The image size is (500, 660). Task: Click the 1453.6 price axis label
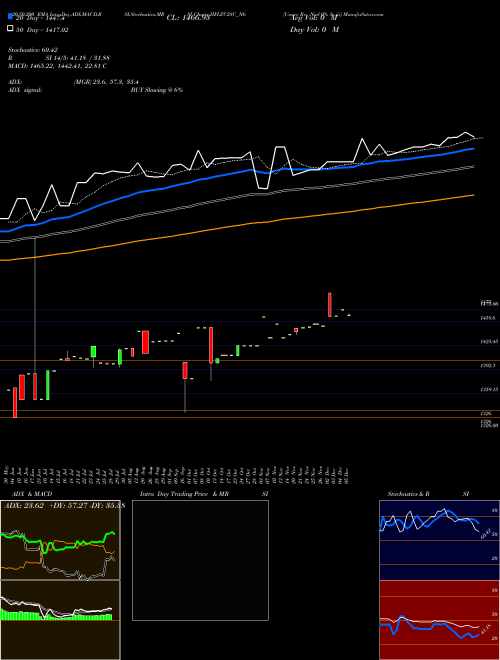point(490,319)
